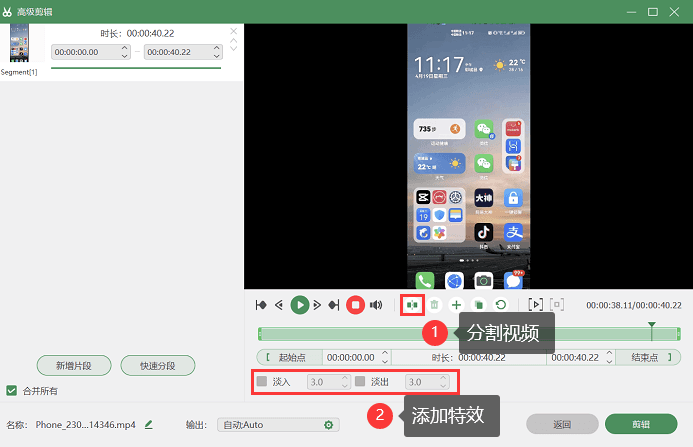Image resolution: width=693 pixels, height=447 pixels.
Task: Add a segment with the plus icon
Action: tap(457, 305)
